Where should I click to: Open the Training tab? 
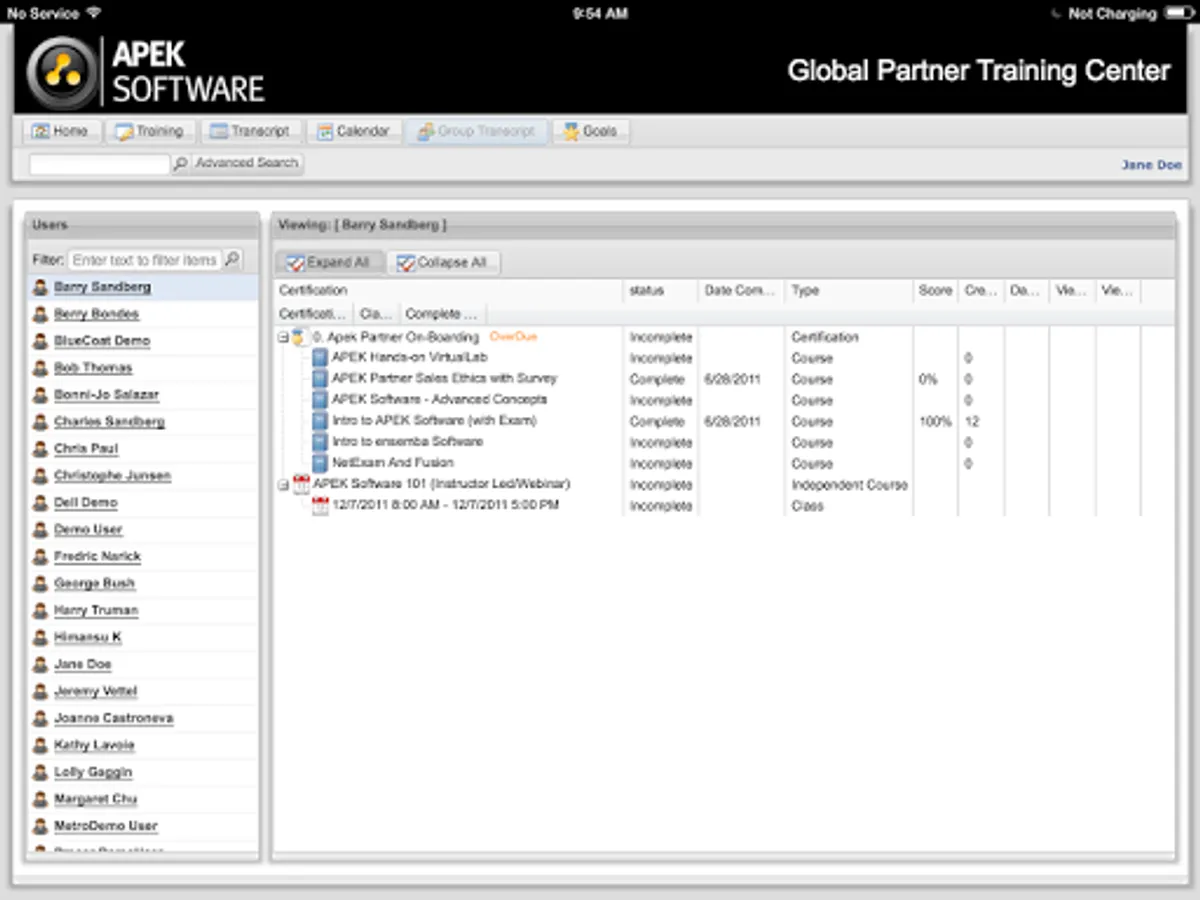[149, 131]
